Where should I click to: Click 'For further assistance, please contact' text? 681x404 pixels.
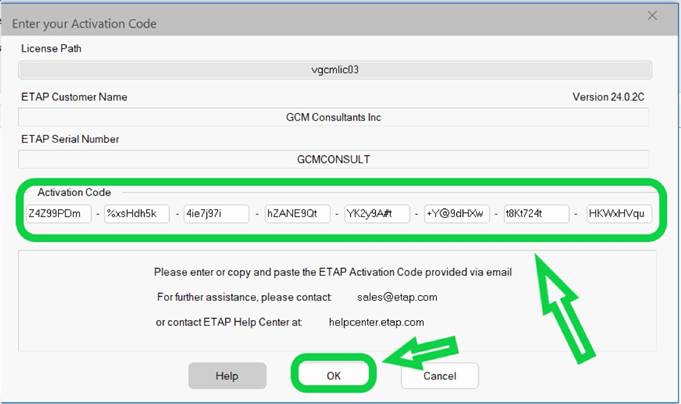click(x=244, y=297)
